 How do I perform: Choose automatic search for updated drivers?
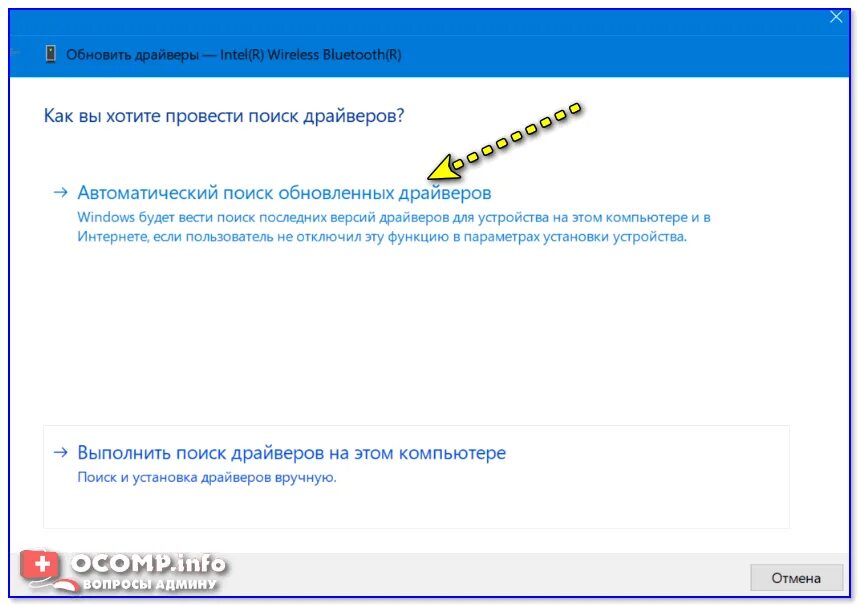[284, 193]
